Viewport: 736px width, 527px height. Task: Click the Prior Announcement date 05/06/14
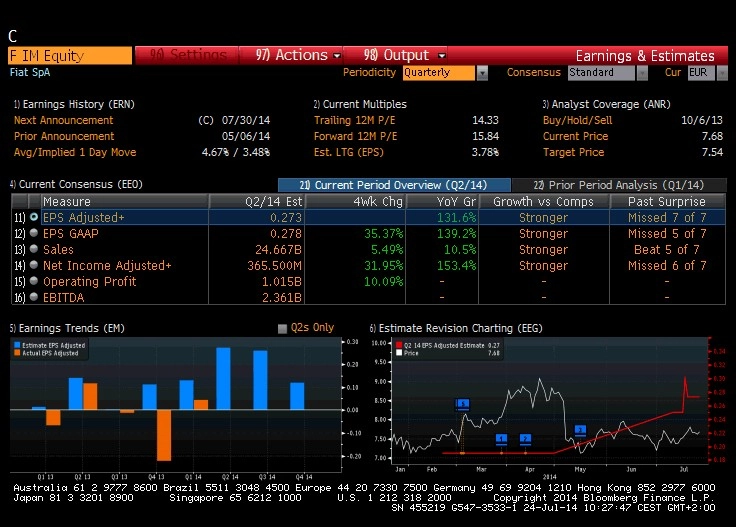coord(246,136)
